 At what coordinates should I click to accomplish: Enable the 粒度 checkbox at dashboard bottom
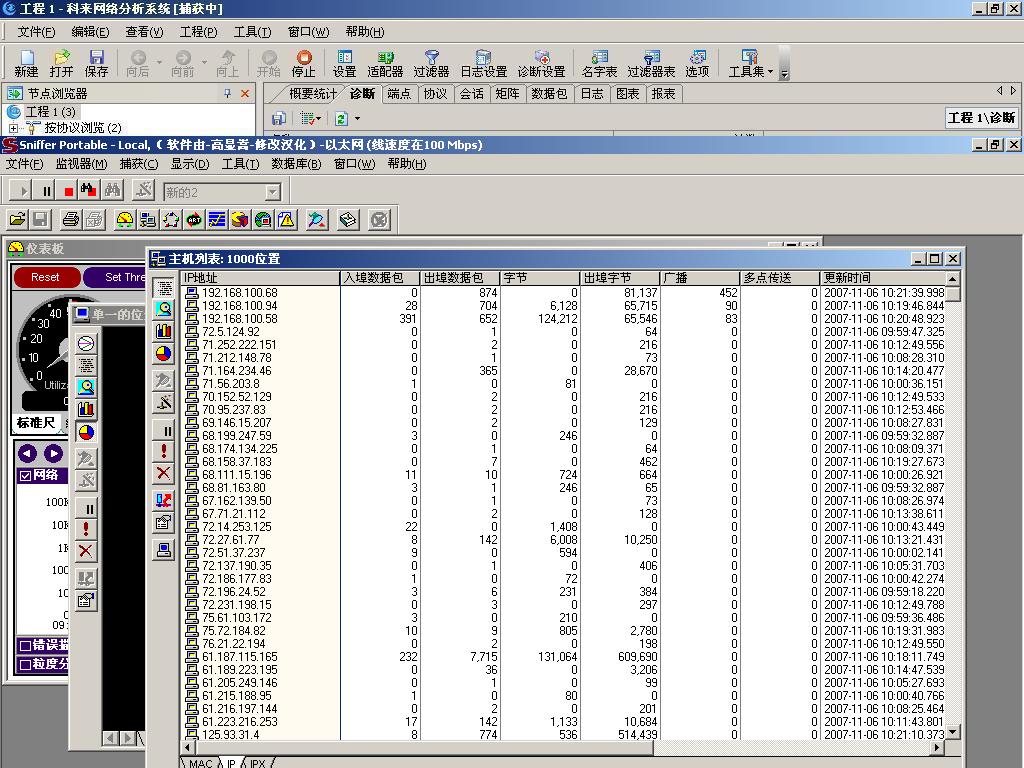pyautogui.click(x=25, y=664)
